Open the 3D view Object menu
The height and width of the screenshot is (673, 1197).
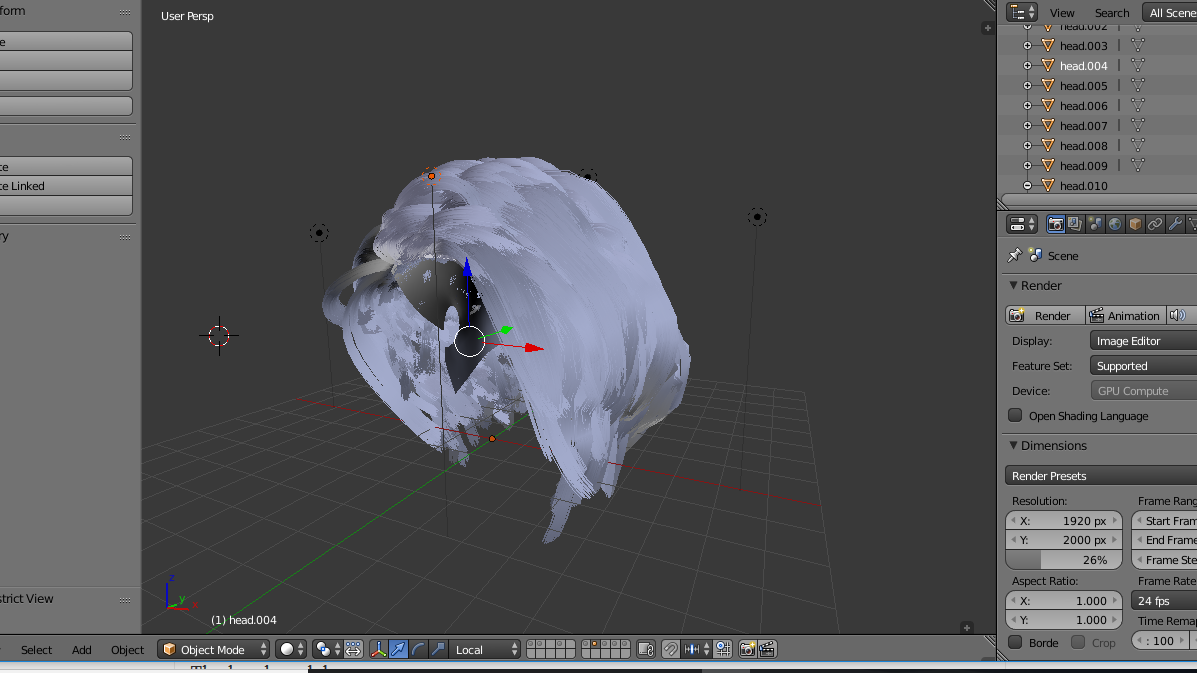pyautogui.click(x=127, y=649)
